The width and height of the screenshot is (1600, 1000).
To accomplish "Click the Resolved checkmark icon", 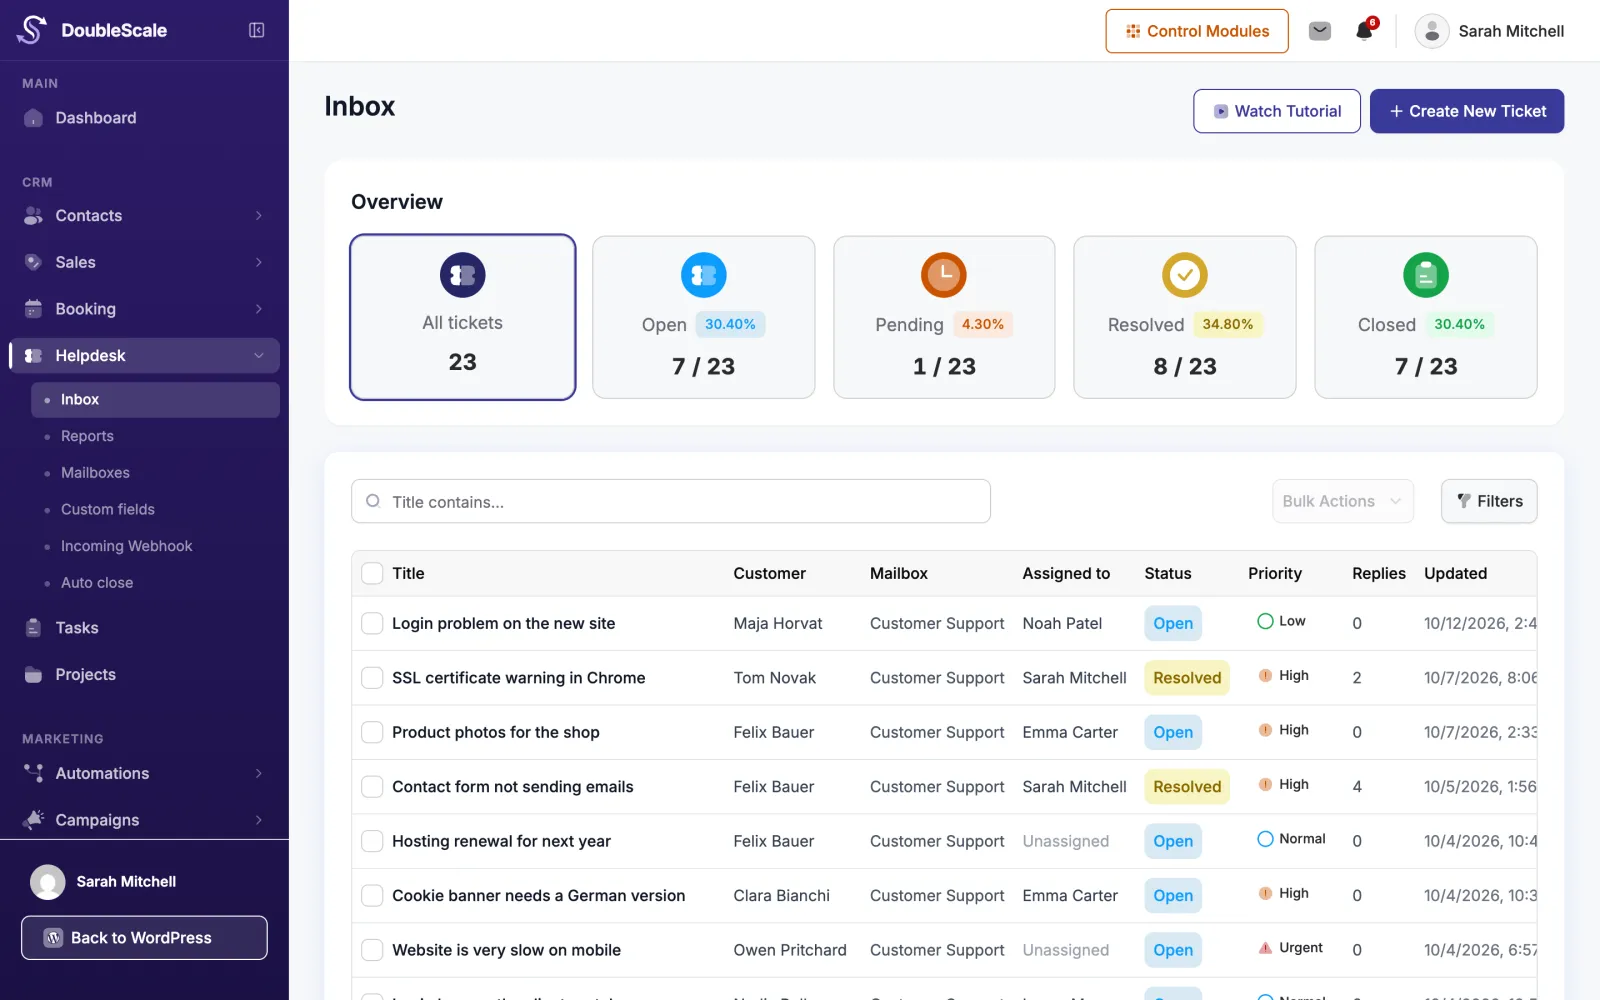I will (1184, 275).
